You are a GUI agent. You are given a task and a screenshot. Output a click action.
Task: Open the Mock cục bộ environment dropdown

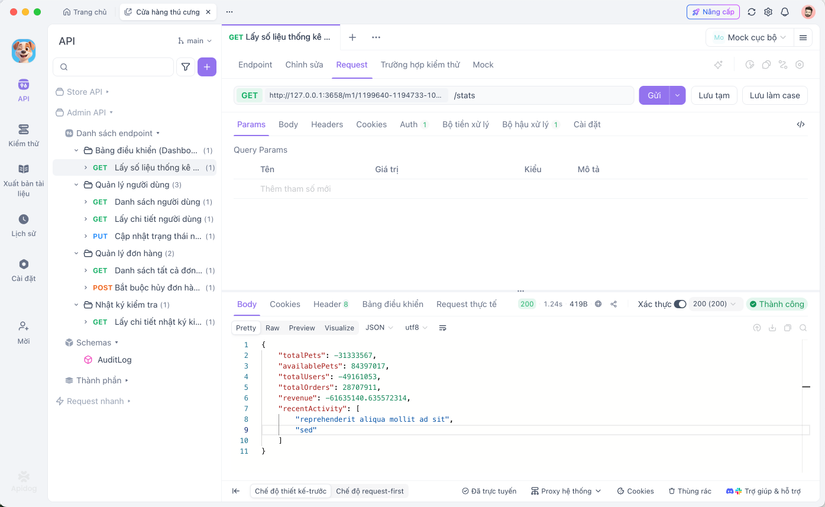tap(749, 37)
